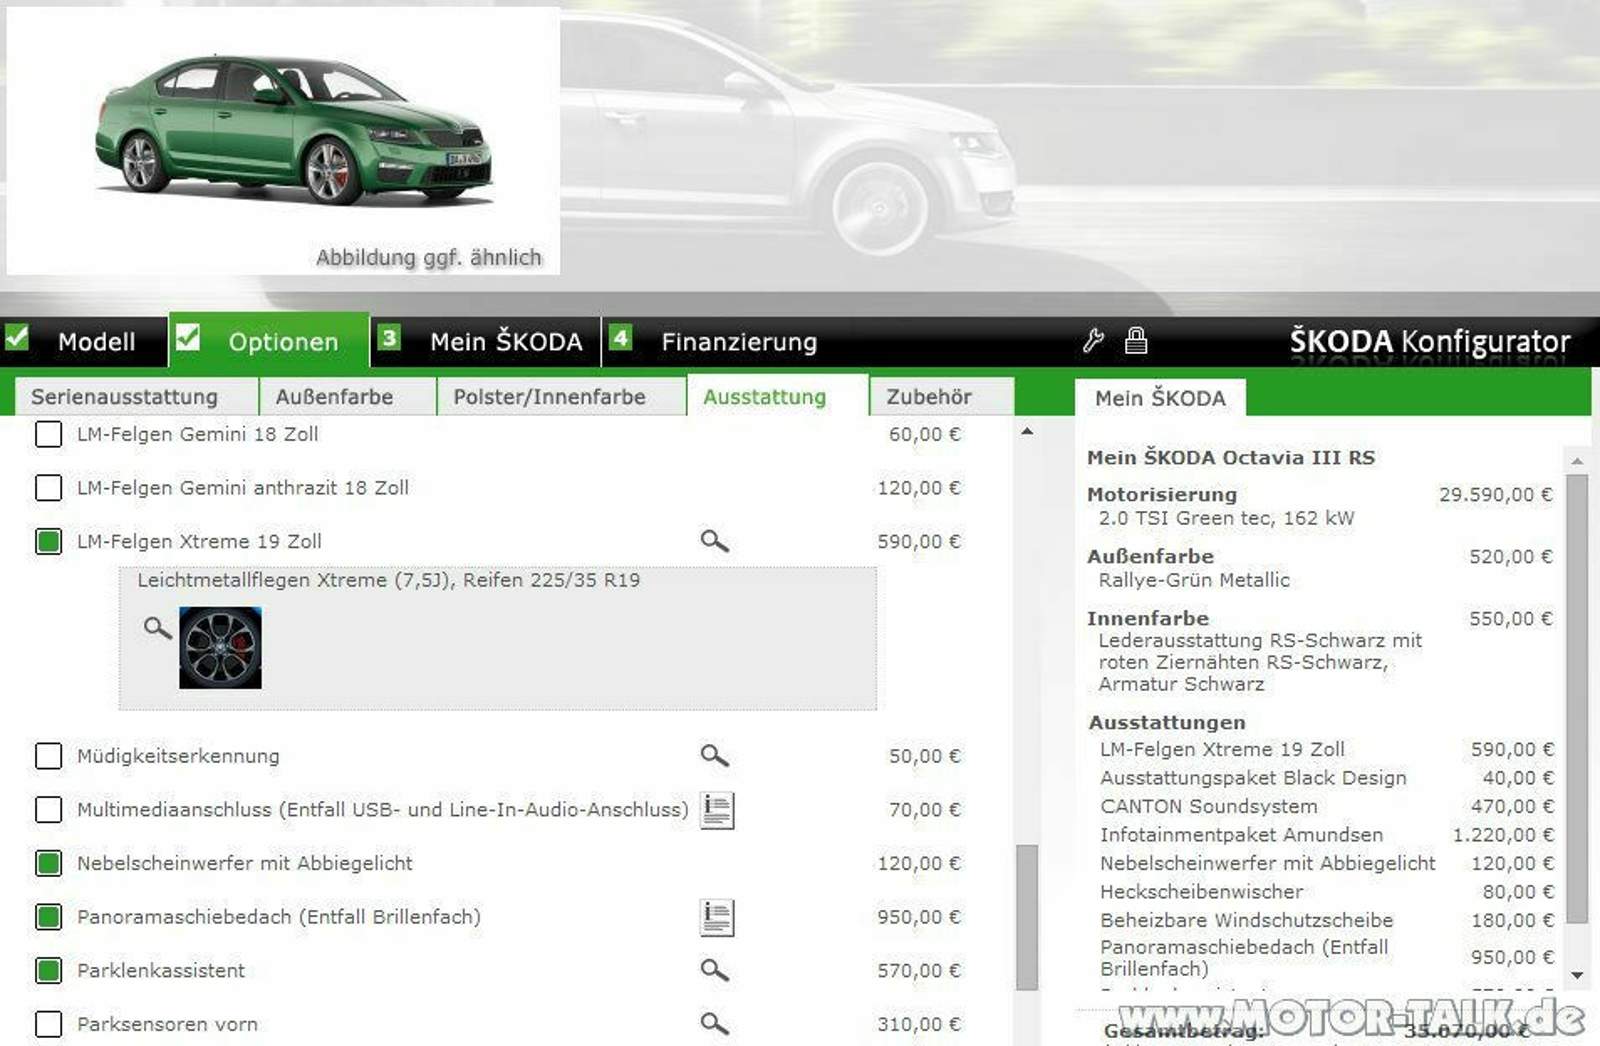Click the wrench tool icon
Screen dimensions: 1600x1046
point(1093,341)
